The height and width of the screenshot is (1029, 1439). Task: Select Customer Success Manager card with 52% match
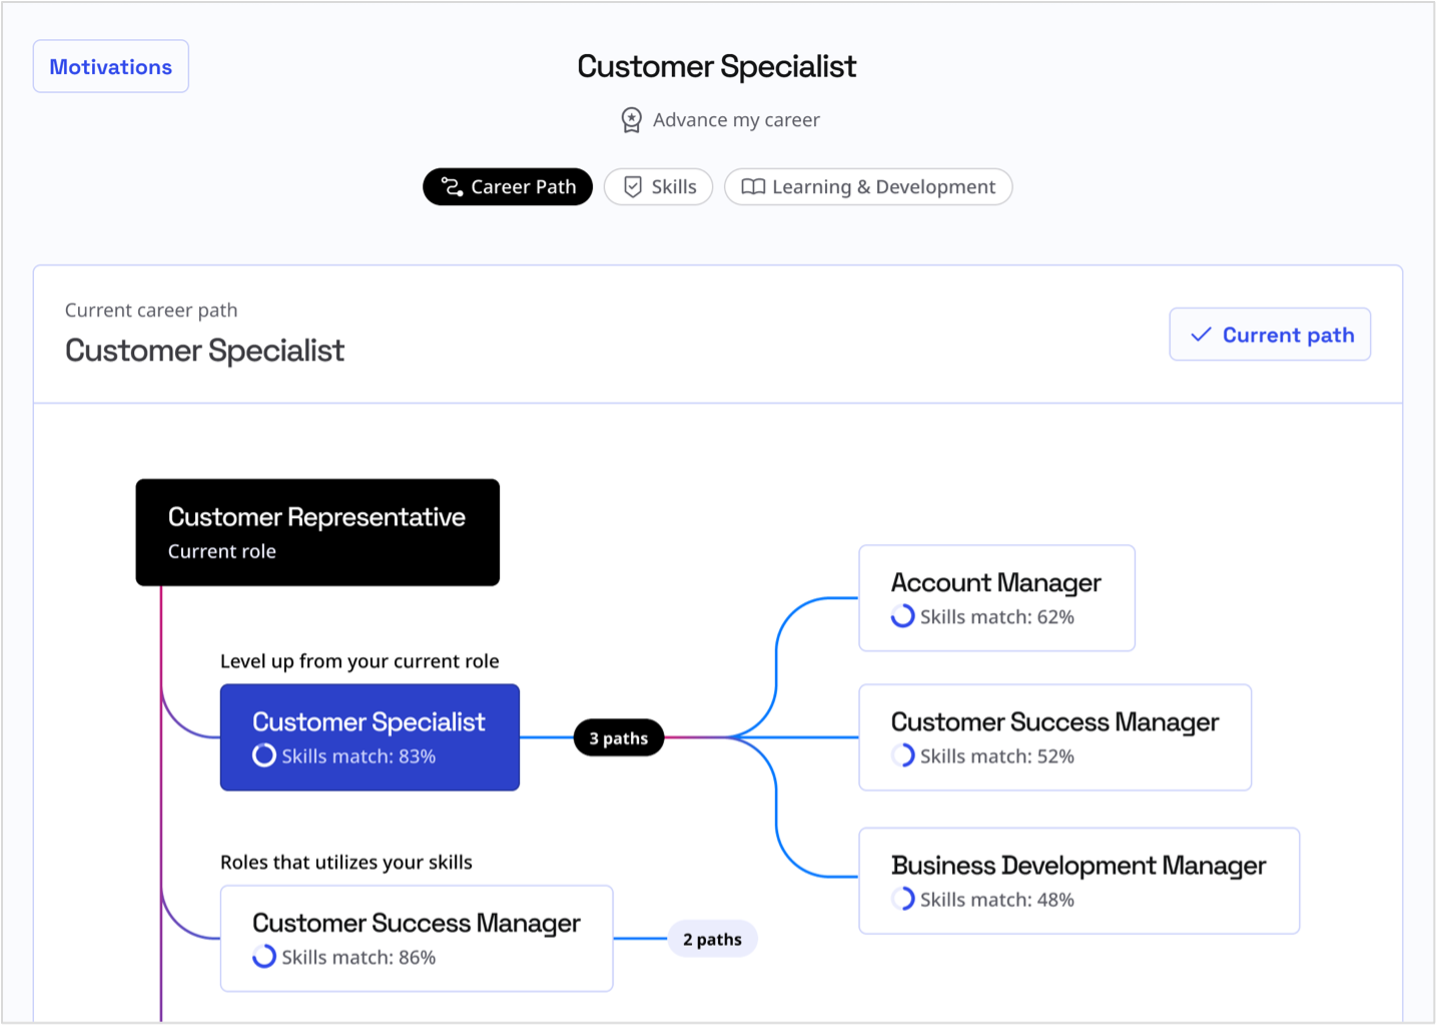pyautogui.click(x=1055, y=738)
